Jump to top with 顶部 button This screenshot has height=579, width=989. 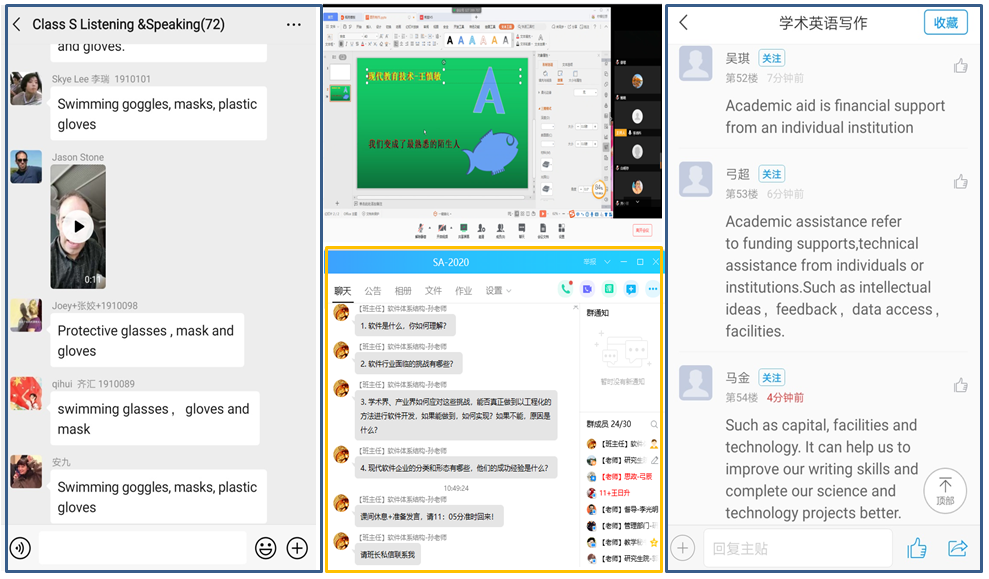coord(945,489)
